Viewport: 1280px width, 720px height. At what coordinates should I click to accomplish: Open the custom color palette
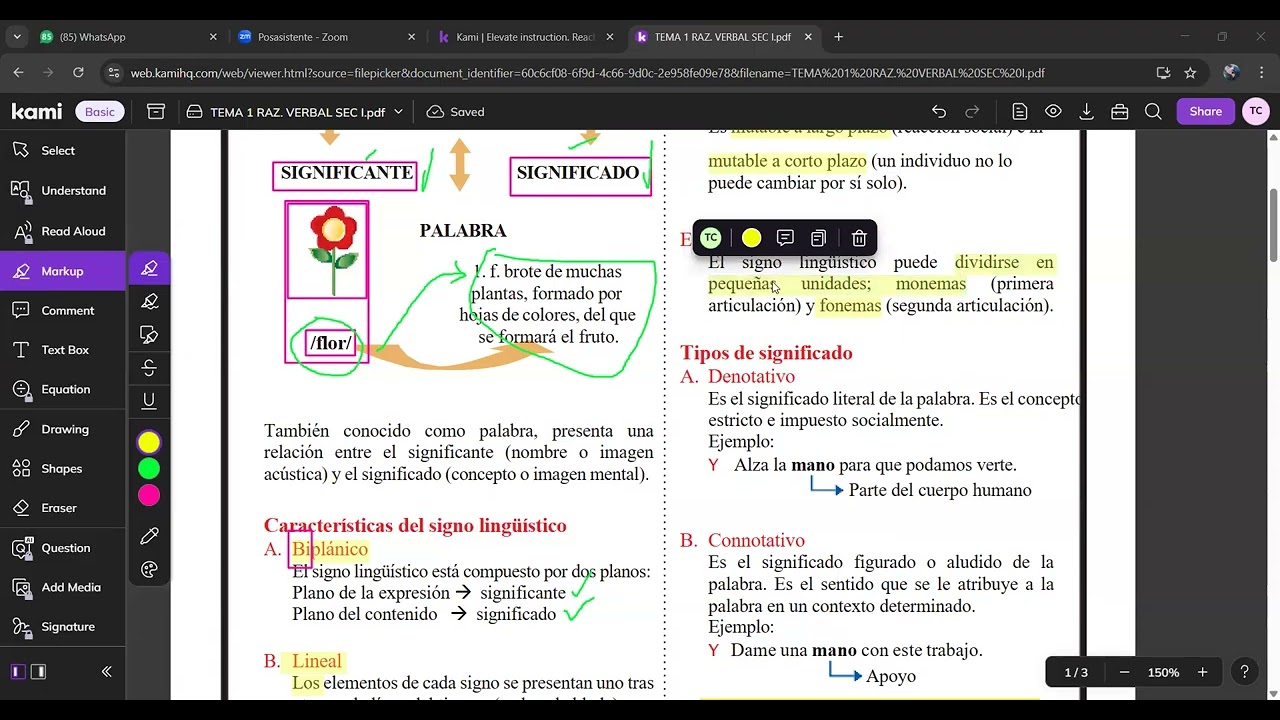[x=149, y=570]
